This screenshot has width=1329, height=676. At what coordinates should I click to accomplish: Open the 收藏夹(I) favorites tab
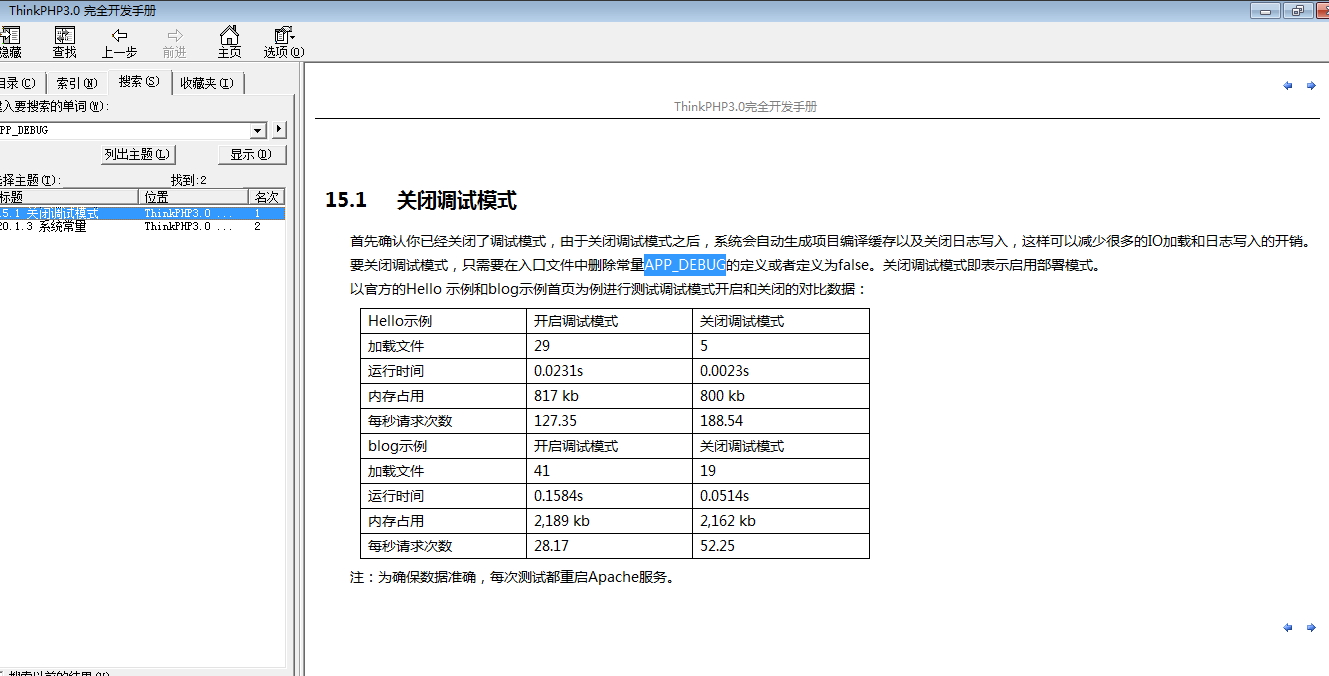pyautogui.click(x=207, y=83)
